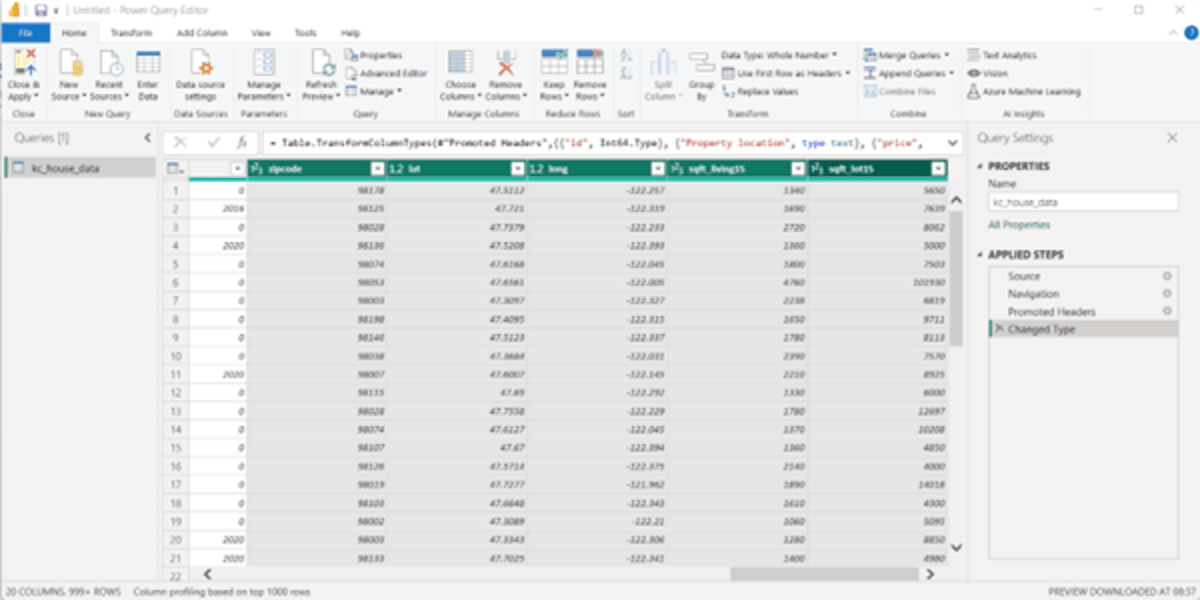Open the sqft_living15 column filter dropdown
The width and height of the screenshot is (1200, 600).
(x=797, y=169)
